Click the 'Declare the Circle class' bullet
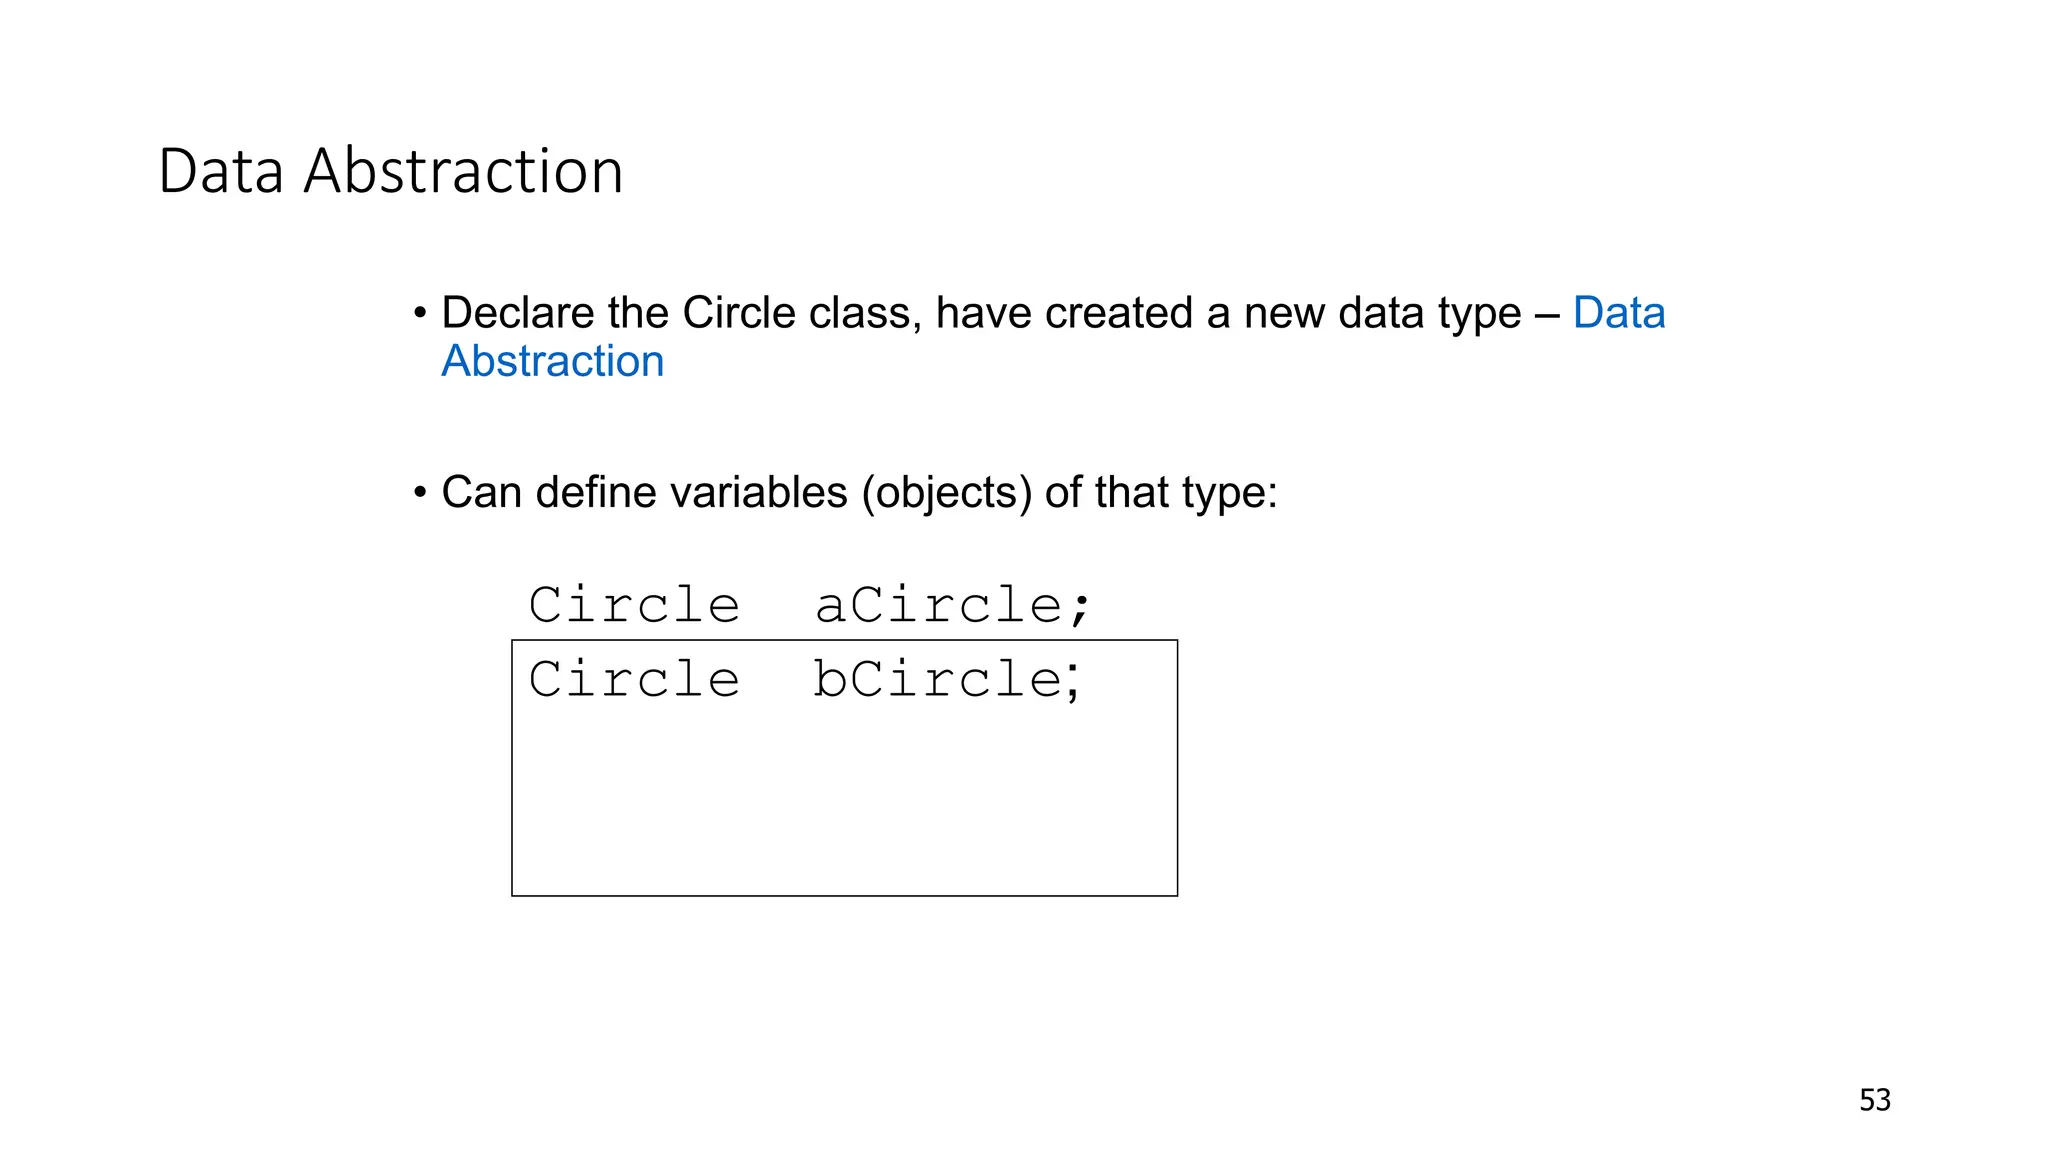The image size is (2048, 1152). tap(1053, 337)
